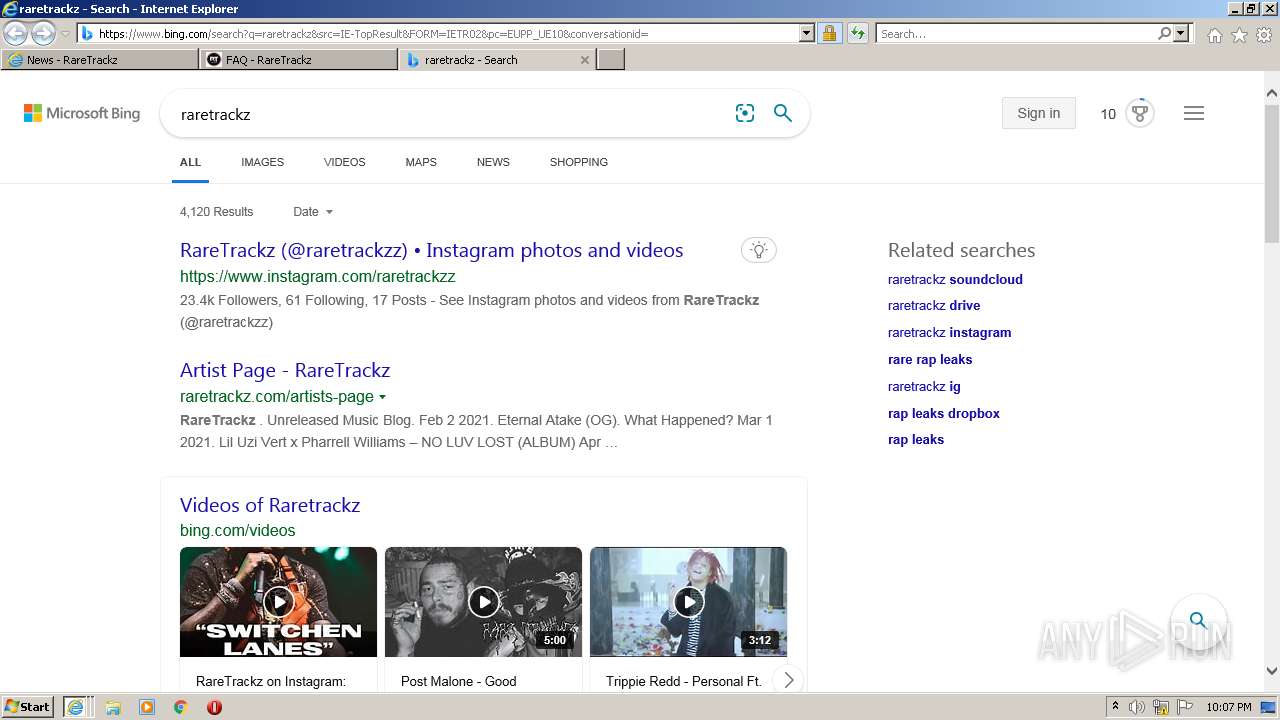Screen dimensions: 1280x720
Task: Open the RareTrackz Instagram photos and videos result
Action: (x=431, y=250)
